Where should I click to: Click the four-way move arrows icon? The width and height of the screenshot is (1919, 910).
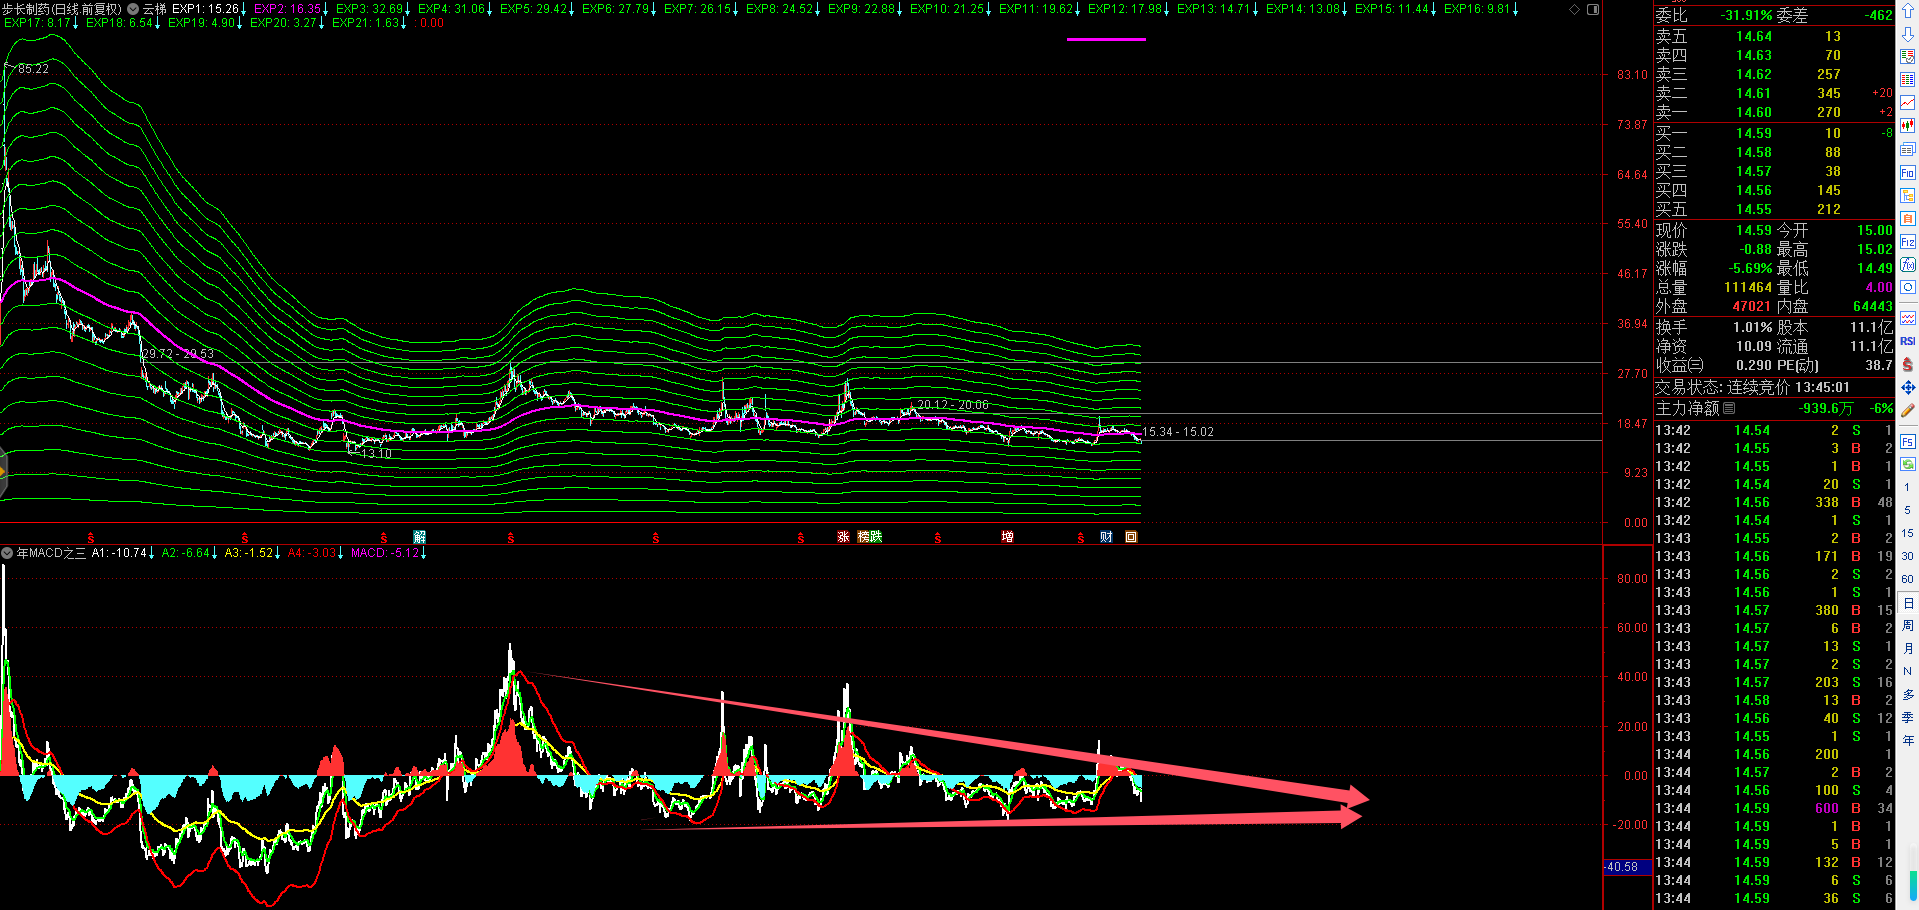(1907, 387)
